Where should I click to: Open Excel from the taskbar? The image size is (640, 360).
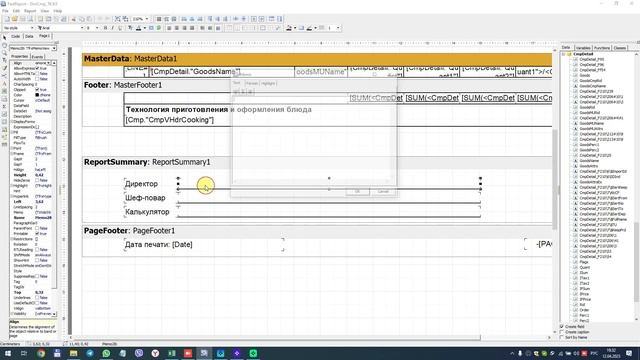click(x=172, y=353)
